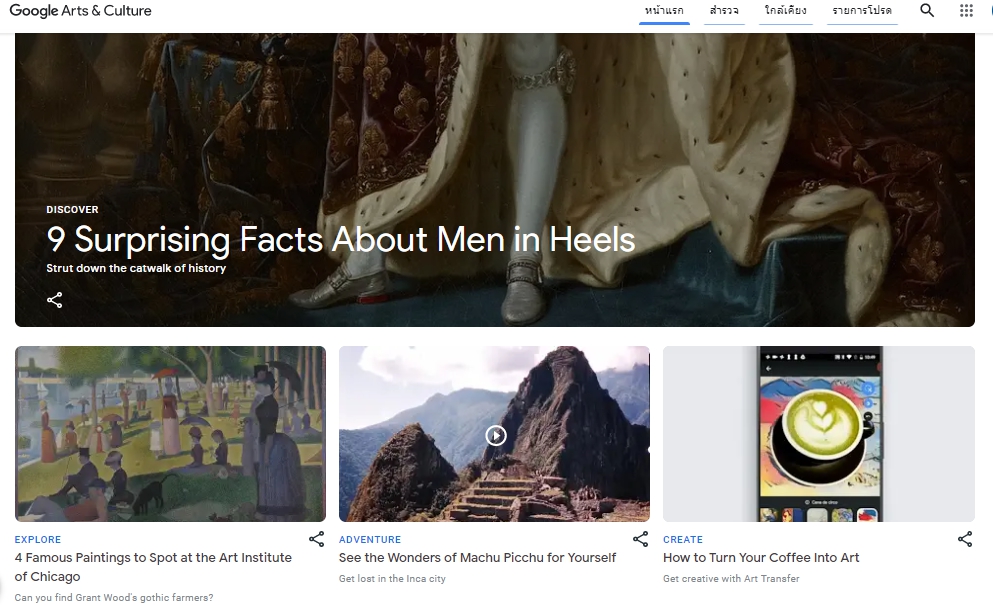Click 'Get creative with Art Transfer' text

pyautogui.click(x=731, y=578)
